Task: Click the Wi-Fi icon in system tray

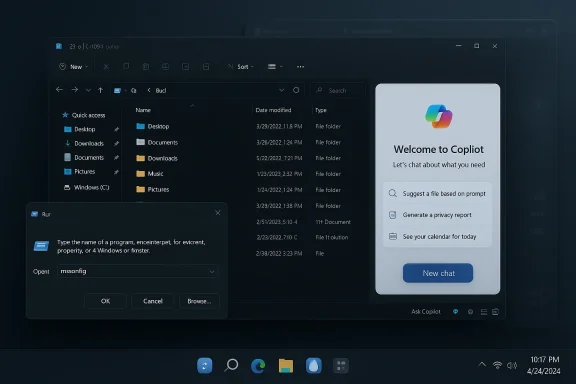Action: coord(497,365)
